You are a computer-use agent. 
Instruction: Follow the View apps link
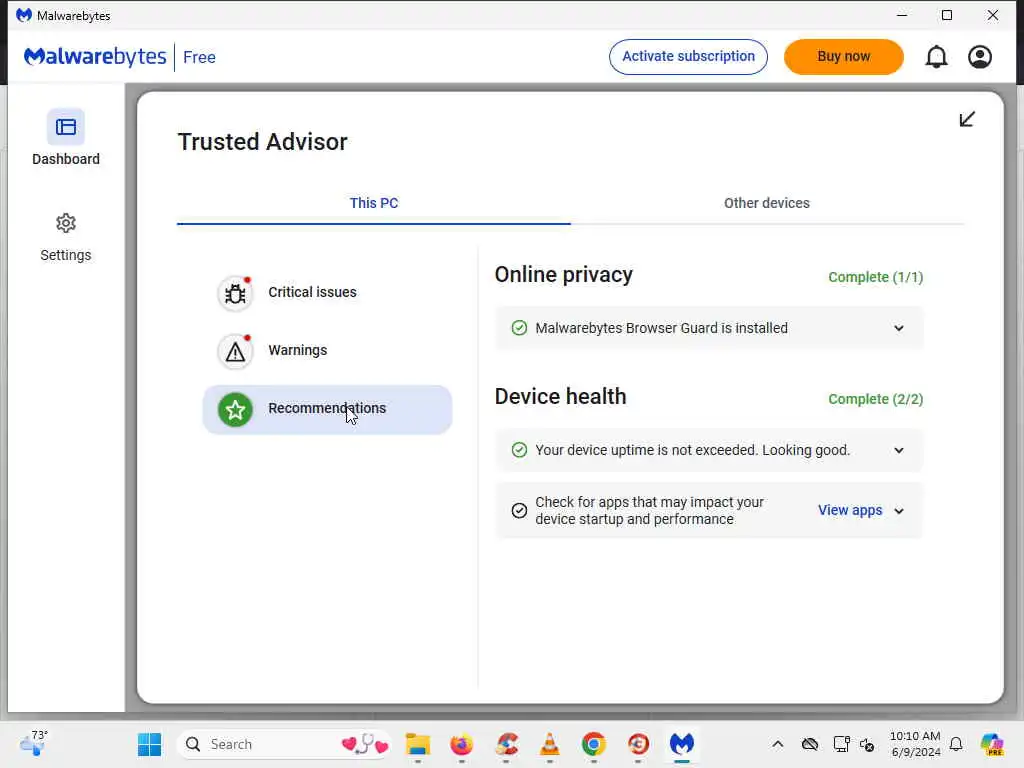coord(850,510)
